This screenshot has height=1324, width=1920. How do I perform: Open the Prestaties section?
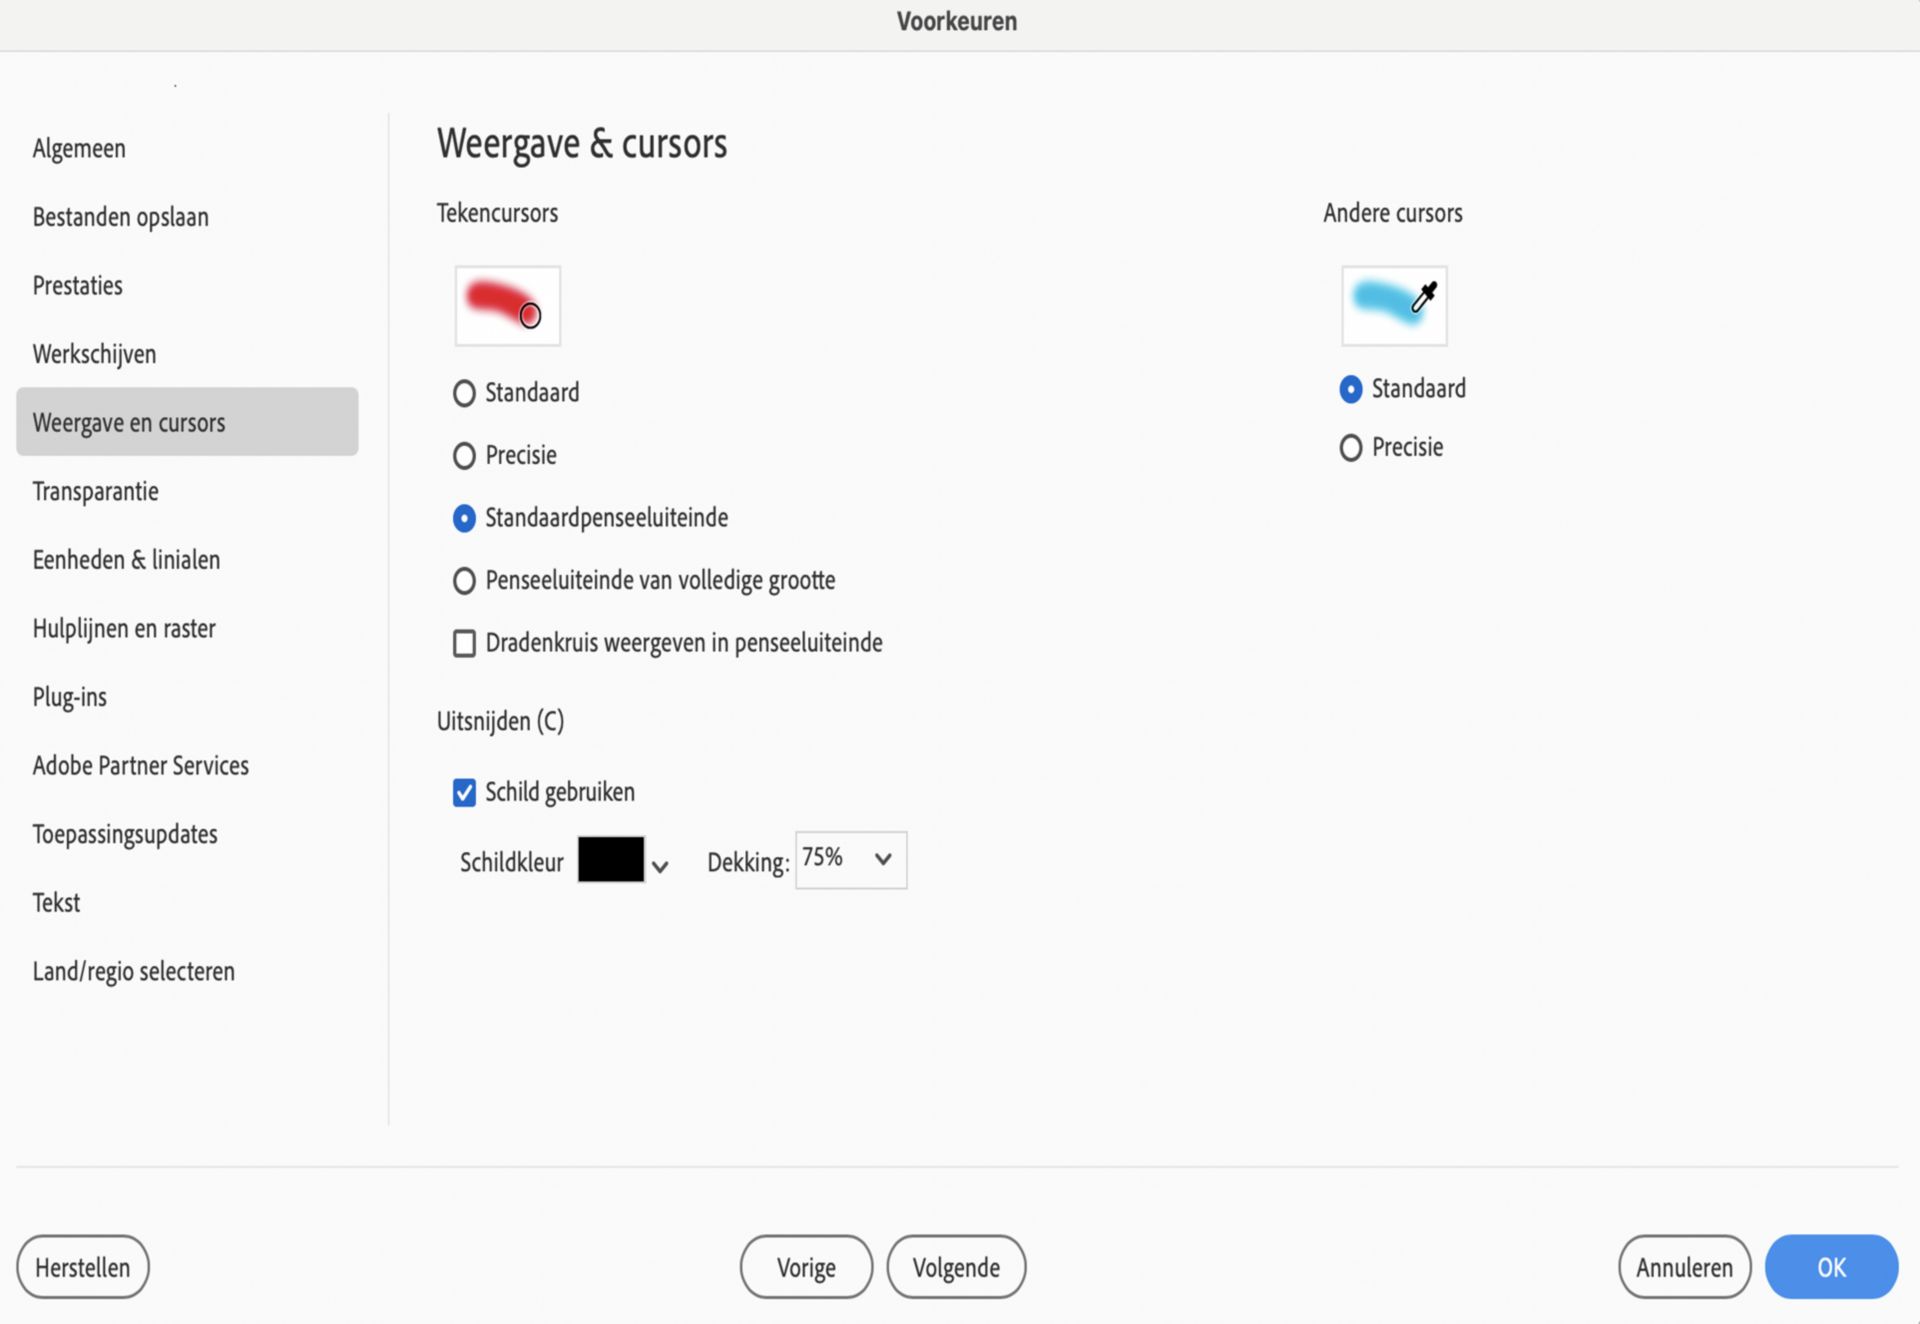pos(187,285)
